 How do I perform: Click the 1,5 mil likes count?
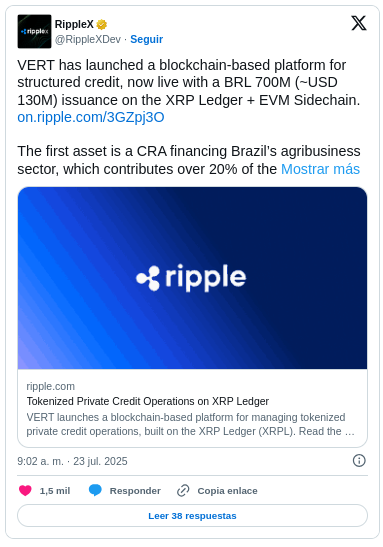click(x=55, y=491)
